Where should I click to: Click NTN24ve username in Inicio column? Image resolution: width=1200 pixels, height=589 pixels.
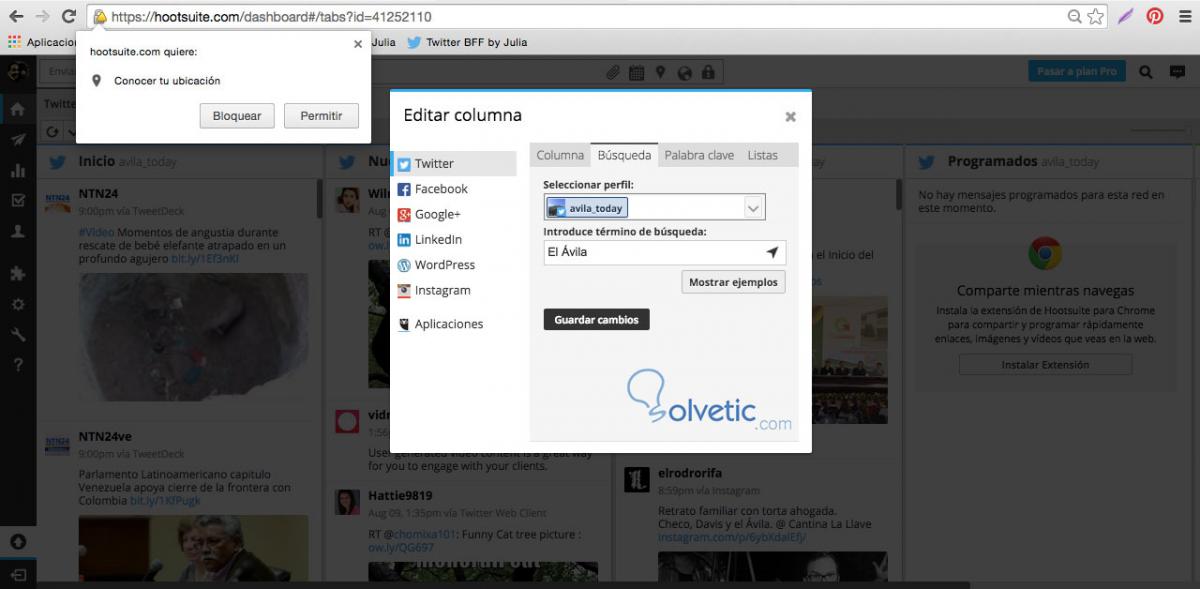click(x=105, y=437)
